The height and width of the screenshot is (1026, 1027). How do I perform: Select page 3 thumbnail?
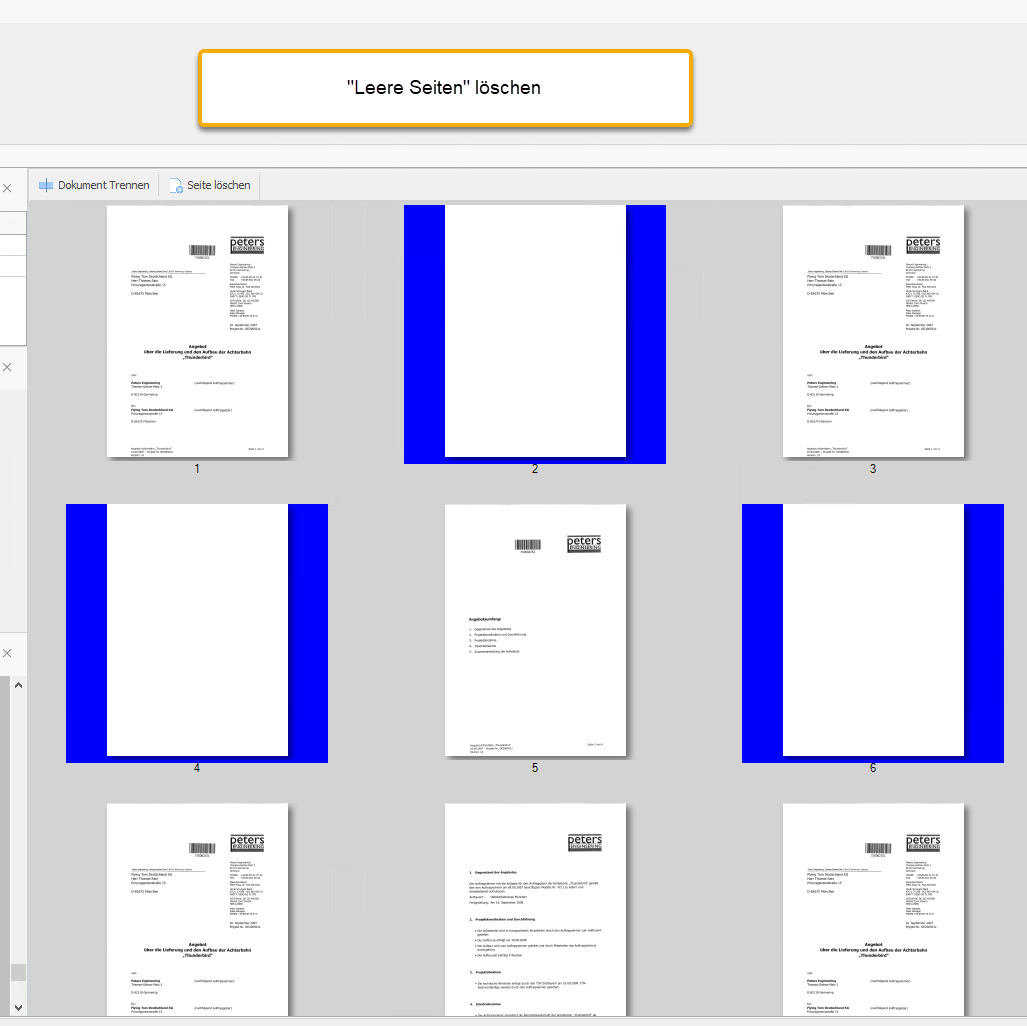click(x=872, y=331)
